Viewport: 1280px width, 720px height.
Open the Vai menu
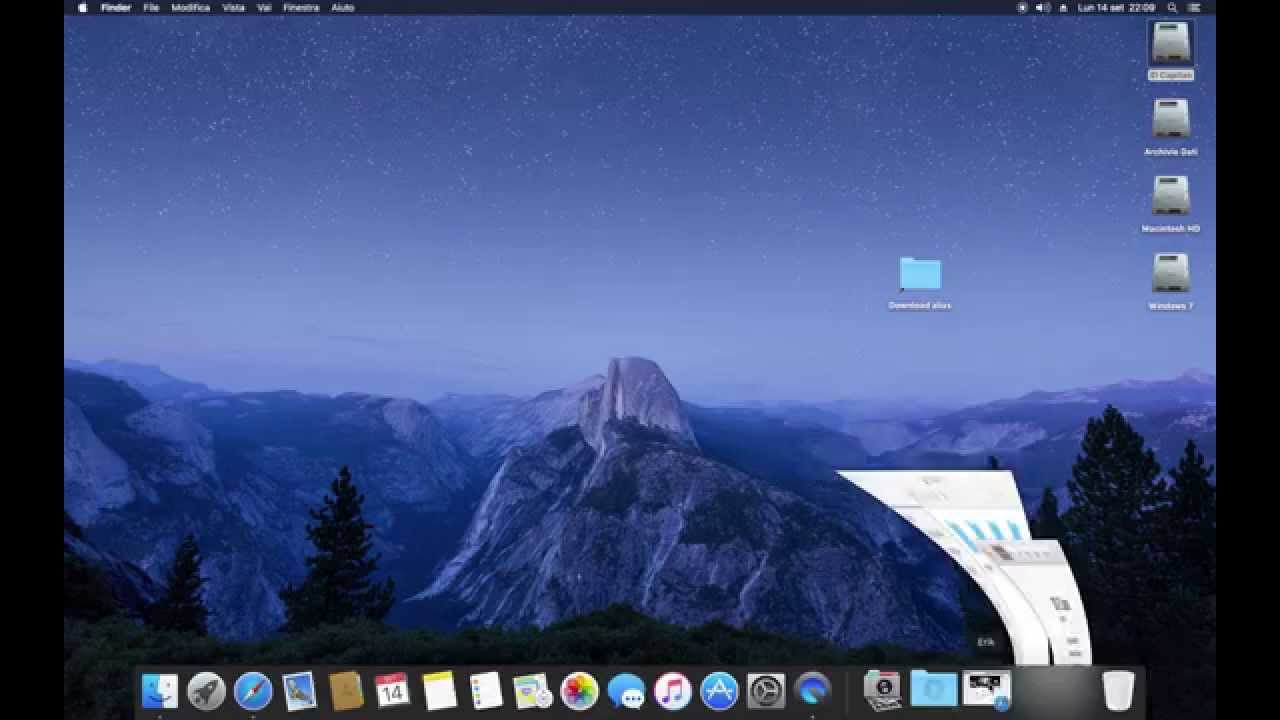pos(264,7)
